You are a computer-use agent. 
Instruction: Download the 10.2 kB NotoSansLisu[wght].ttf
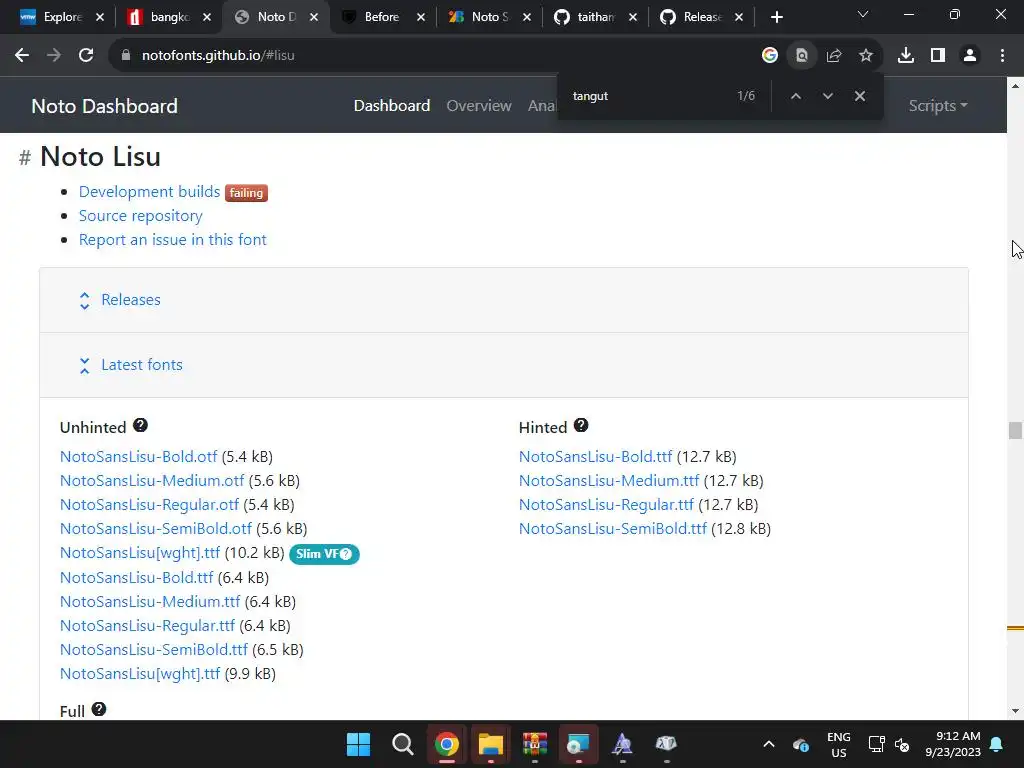coord(140,553)
